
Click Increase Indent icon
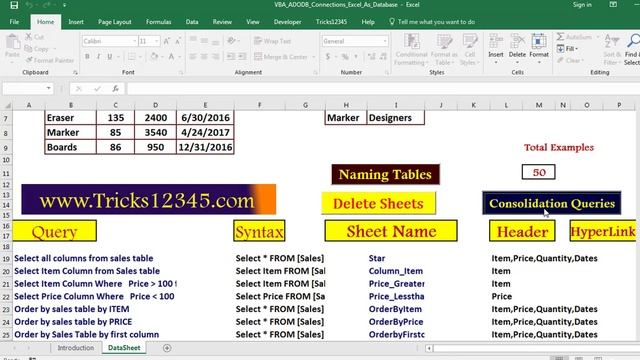click(242, 57)
